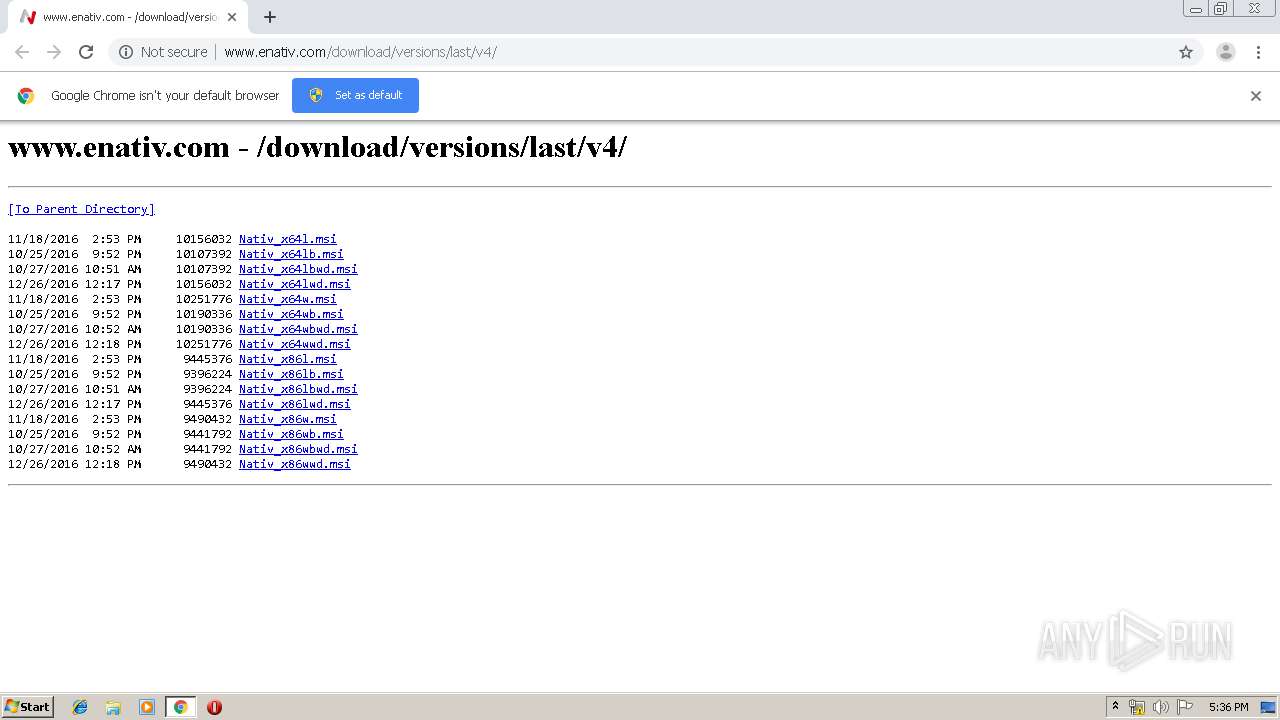Click the address bar URL

360,52
